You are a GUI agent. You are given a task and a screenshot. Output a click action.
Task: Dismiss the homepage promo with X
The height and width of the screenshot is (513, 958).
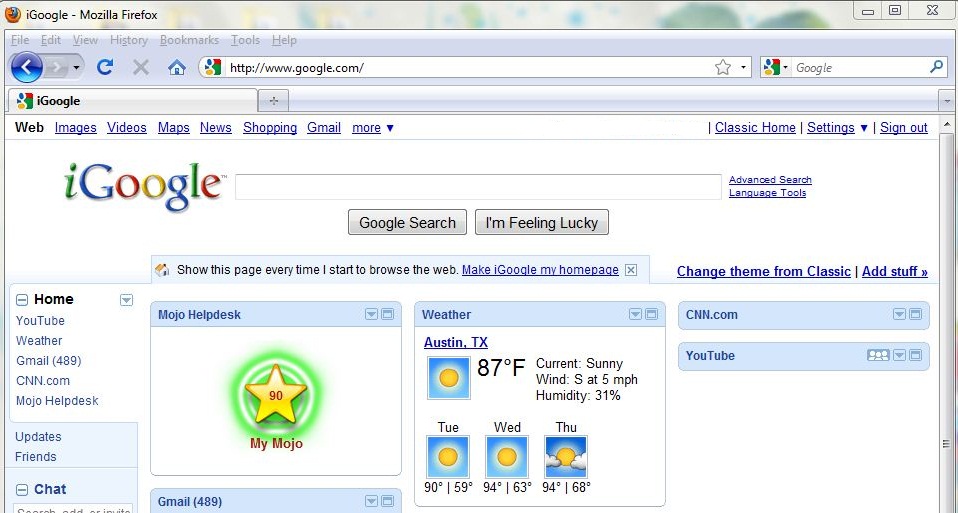point(631,270)
